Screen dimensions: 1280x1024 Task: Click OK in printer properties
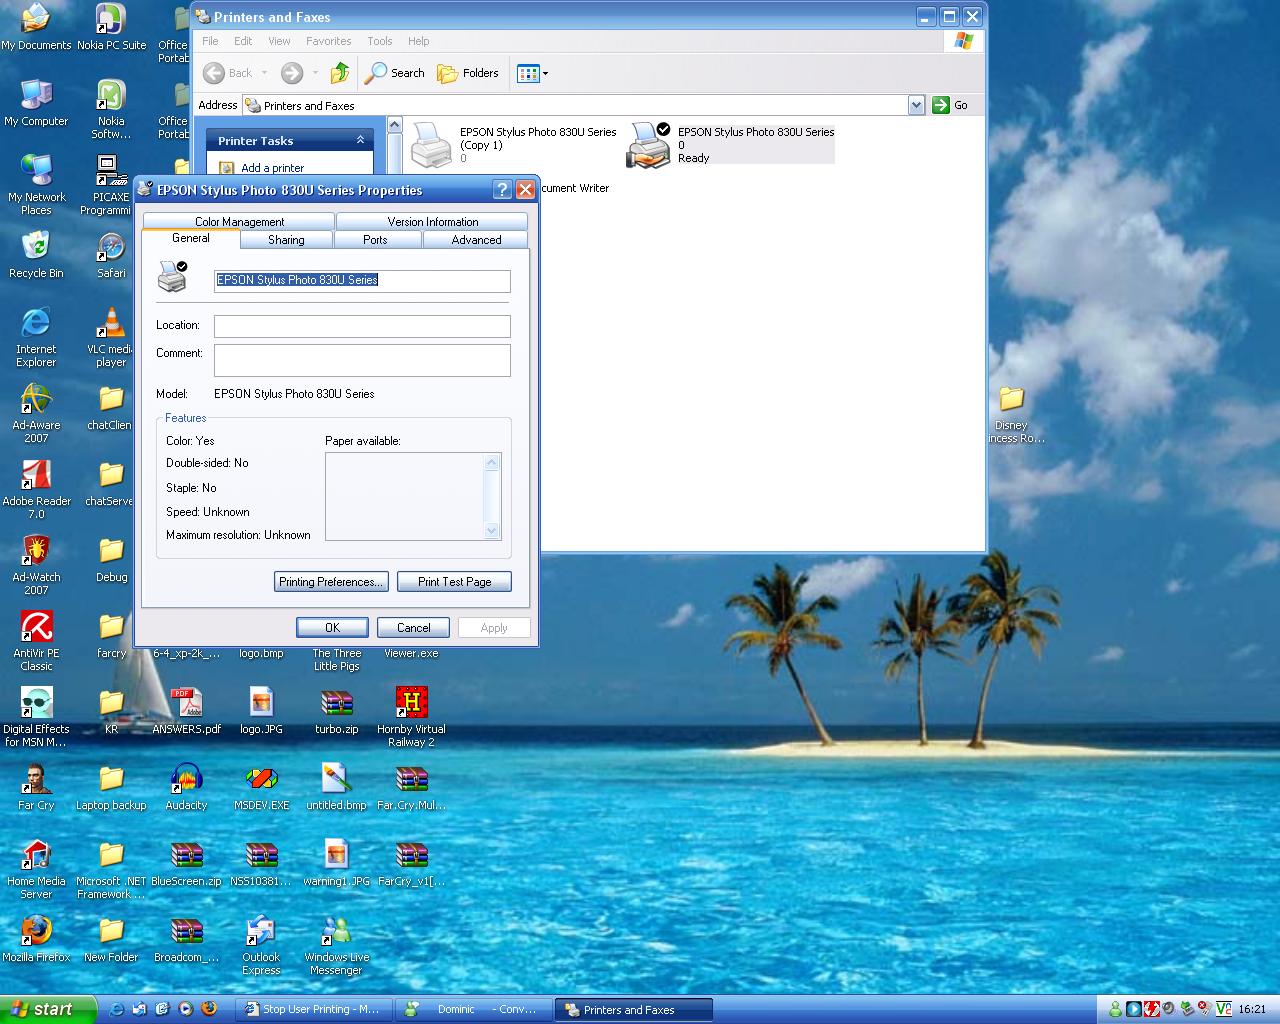coord(332,627)
